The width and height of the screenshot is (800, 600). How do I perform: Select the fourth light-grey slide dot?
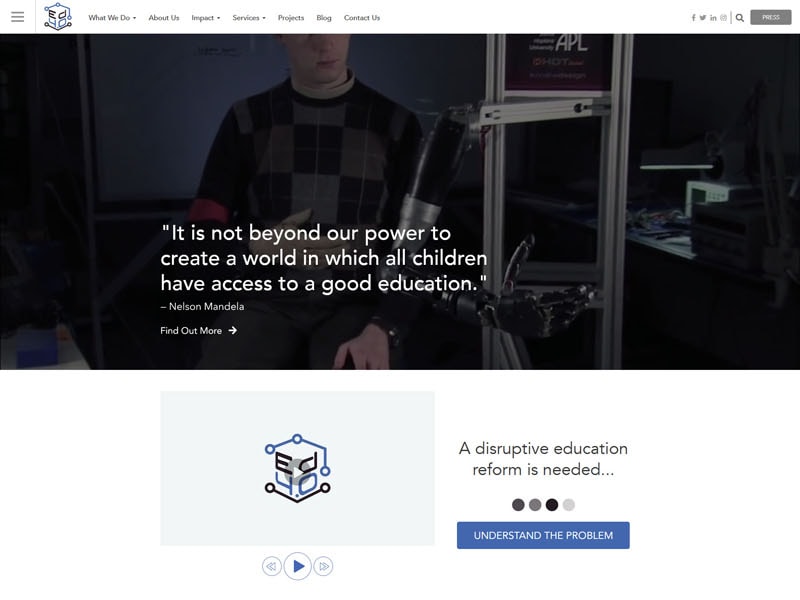tap(568, 505)
